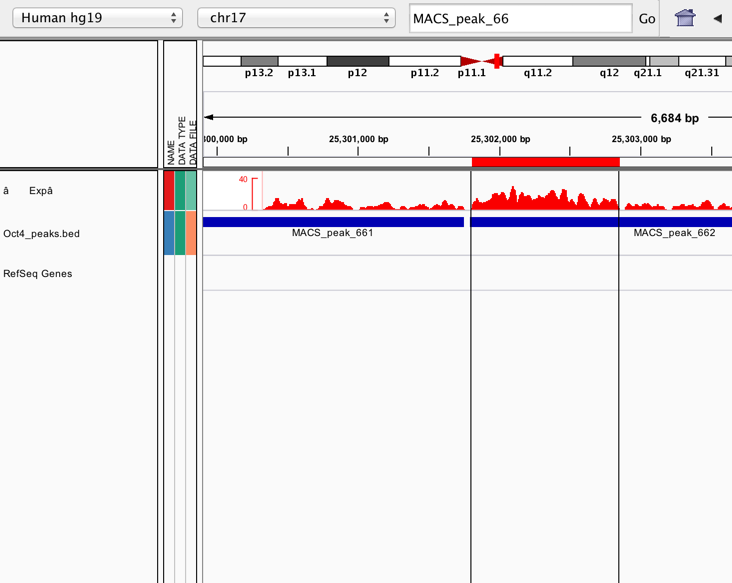Viewport: 732px width, 583px height.
Task: Select the q21.31 cytoband on ideogram
Action: [x=702, y=61]
